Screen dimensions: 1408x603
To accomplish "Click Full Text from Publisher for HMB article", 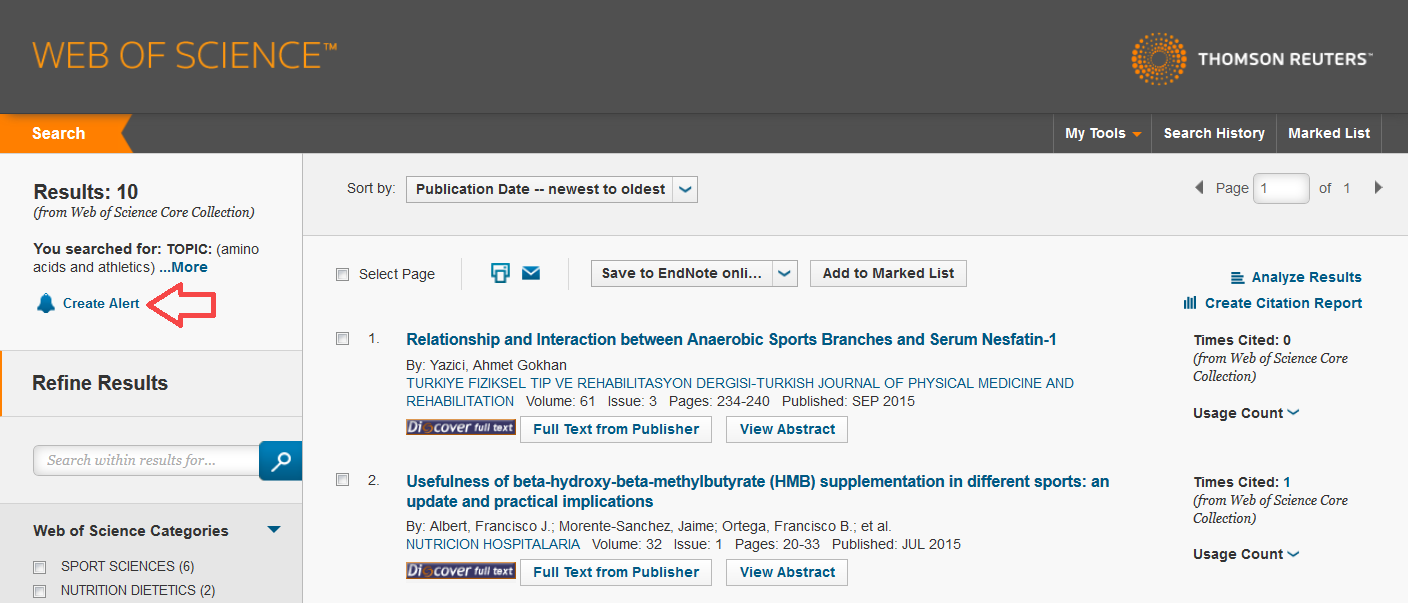I will (x=616, y=572).
